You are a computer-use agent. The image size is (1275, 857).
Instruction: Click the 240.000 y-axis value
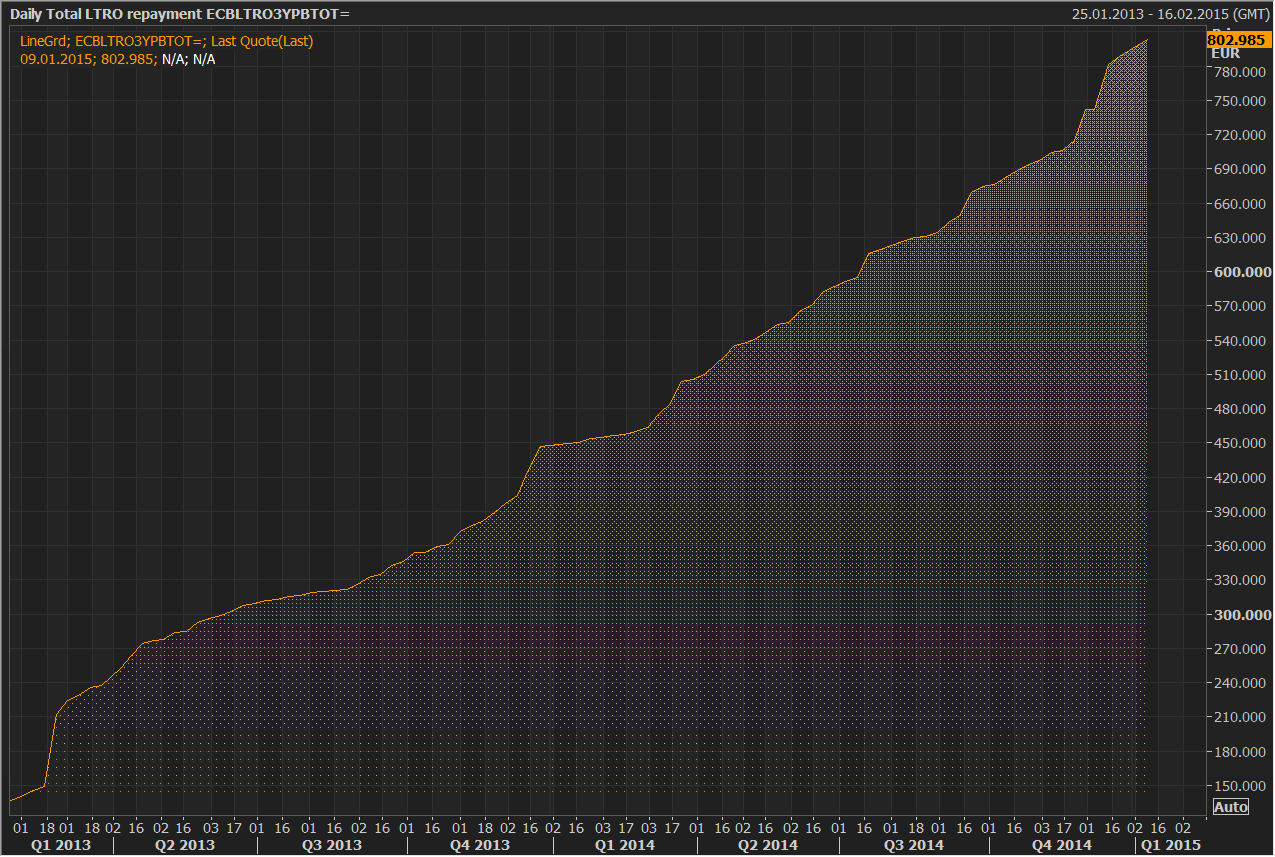click(1239, 683)
